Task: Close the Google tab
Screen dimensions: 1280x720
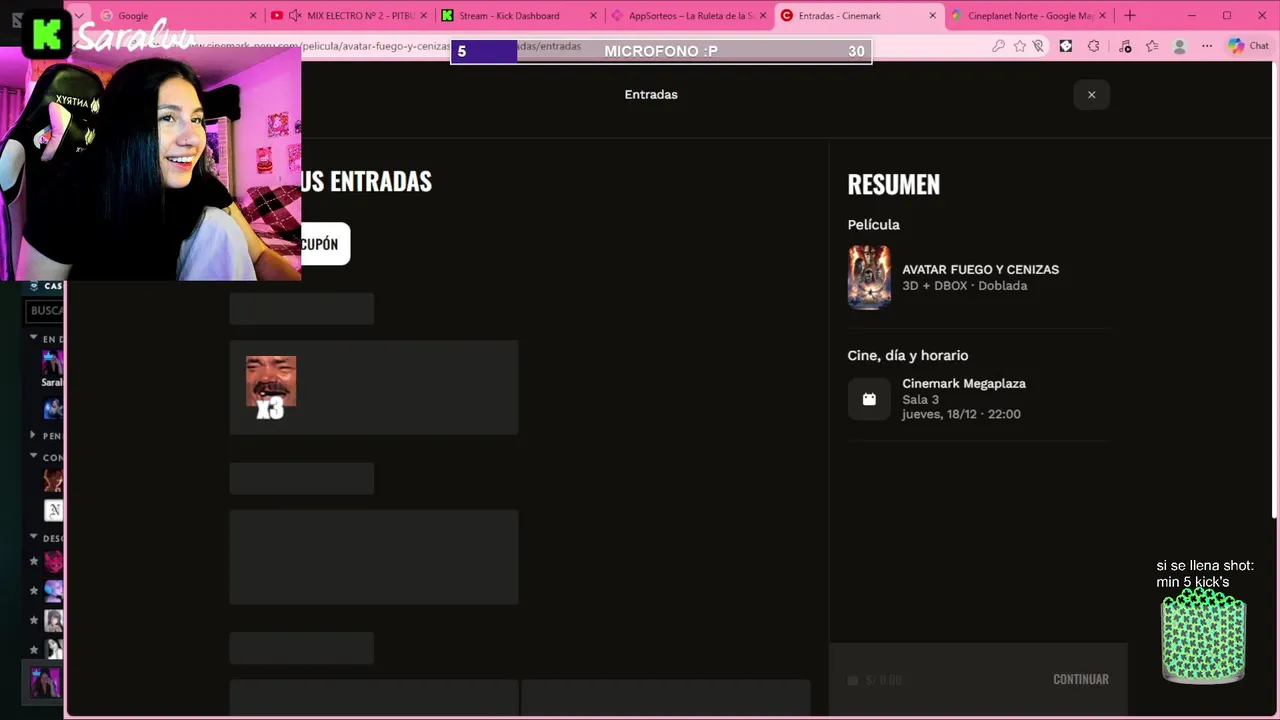Action: pos(253,16)
